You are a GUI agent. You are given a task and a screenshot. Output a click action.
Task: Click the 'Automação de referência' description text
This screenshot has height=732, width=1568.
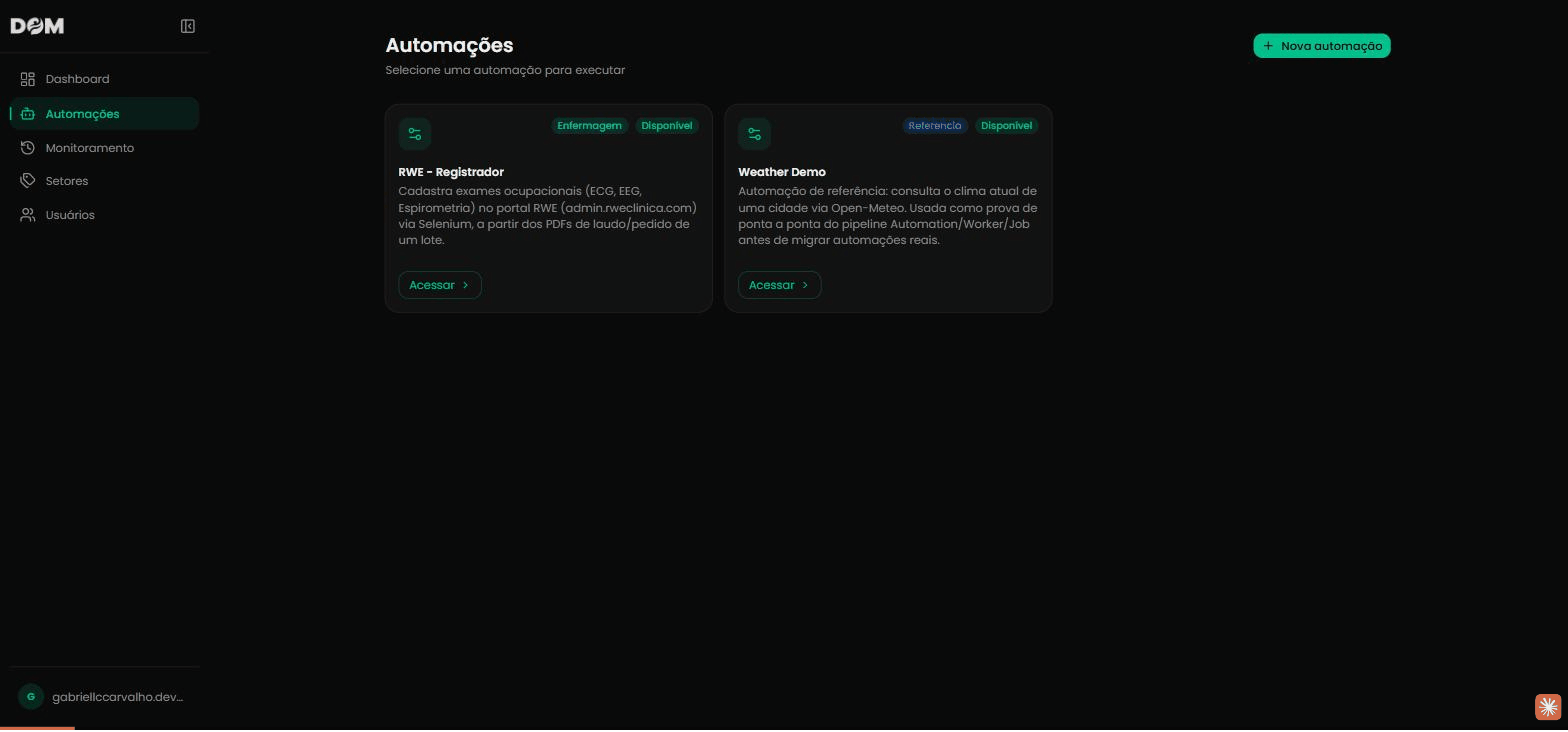[888, 216]
